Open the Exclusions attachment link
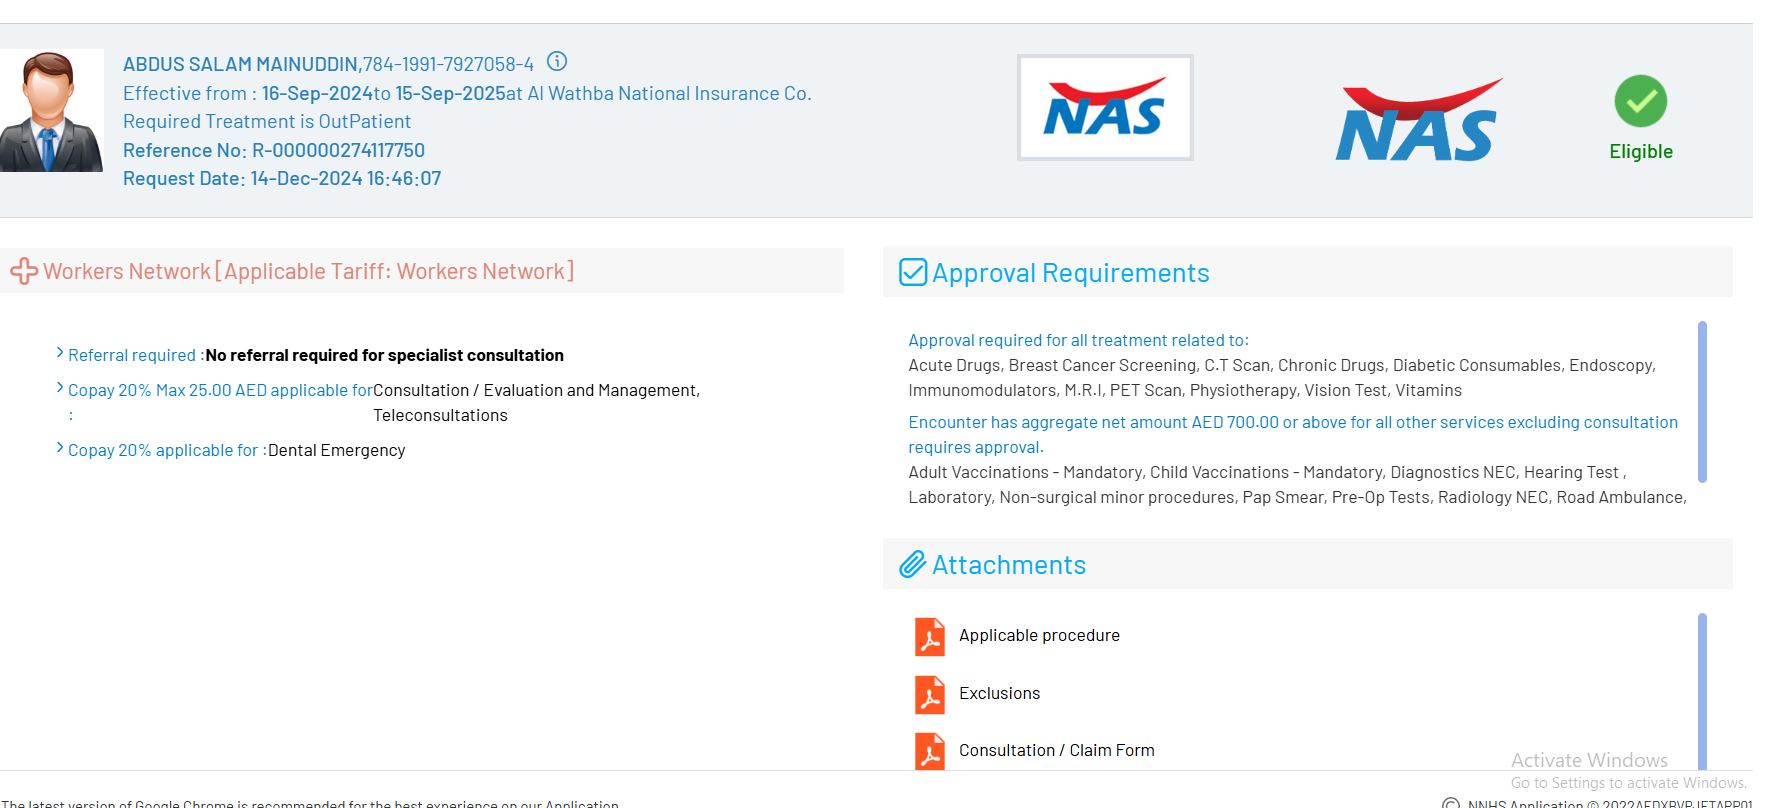 999,693
